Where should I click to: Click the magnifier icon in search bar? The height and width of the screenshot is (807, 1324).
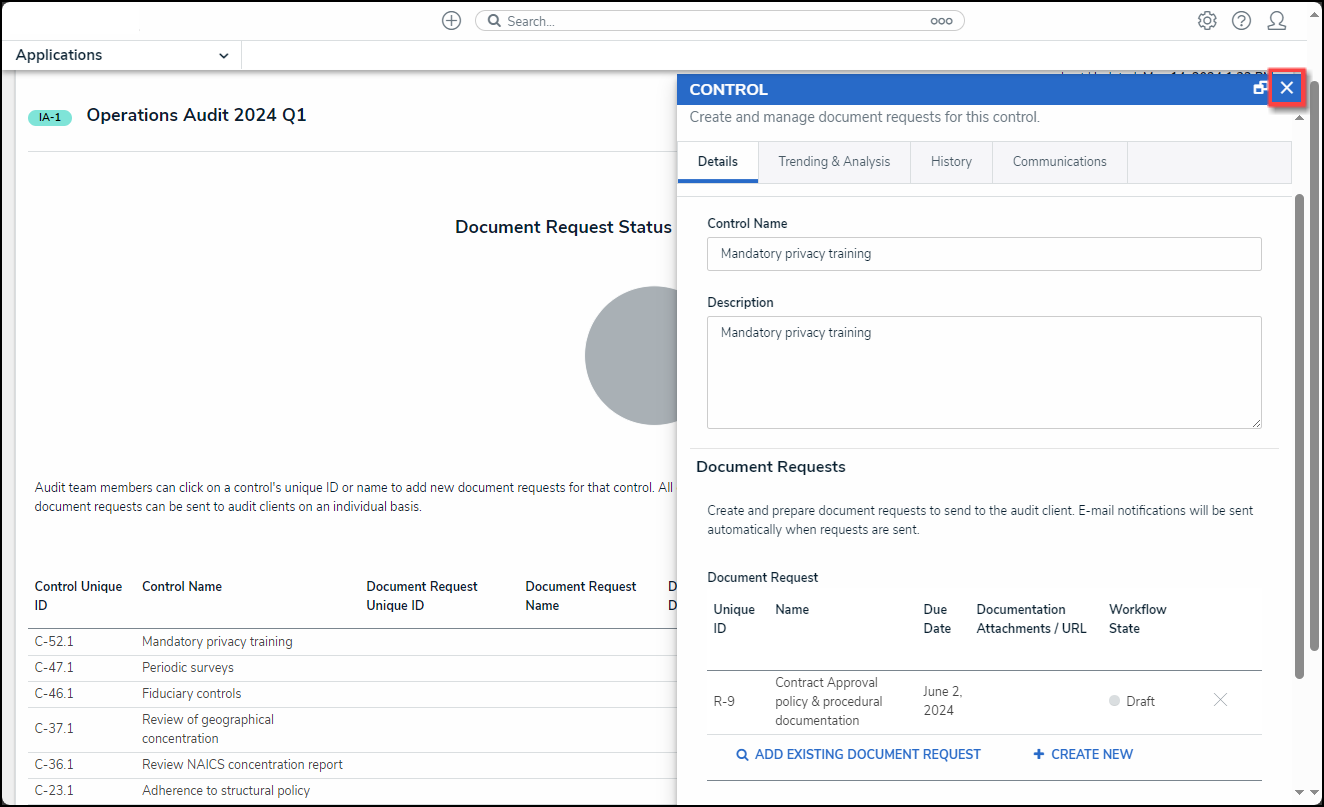(494, 21)
